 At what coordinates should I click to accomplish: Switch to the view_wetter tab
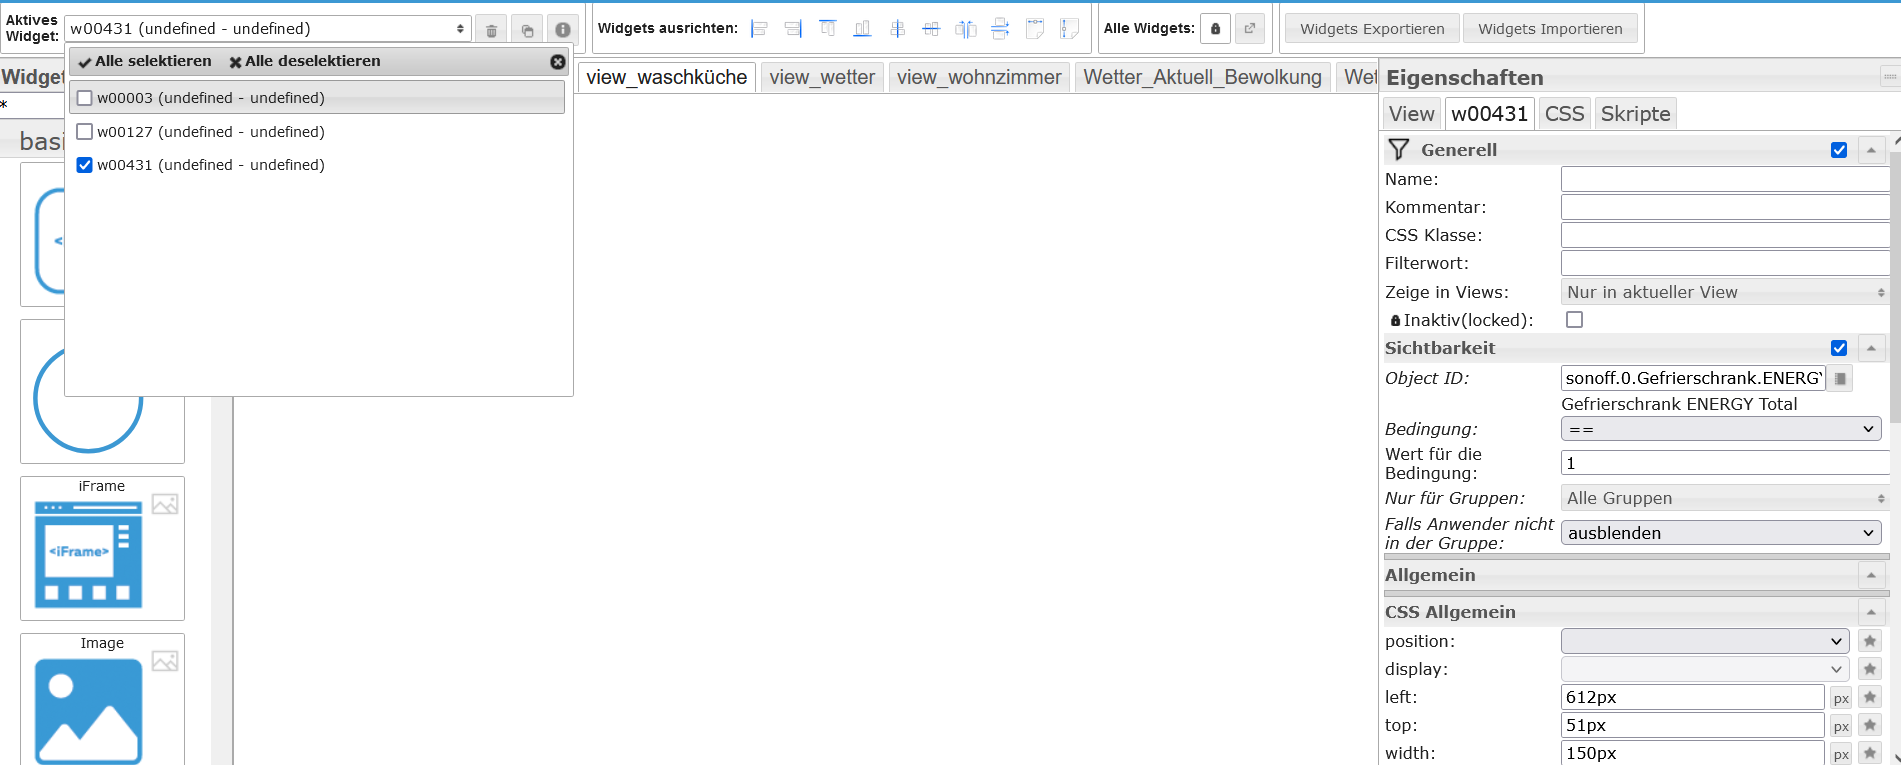coord(822,77)
